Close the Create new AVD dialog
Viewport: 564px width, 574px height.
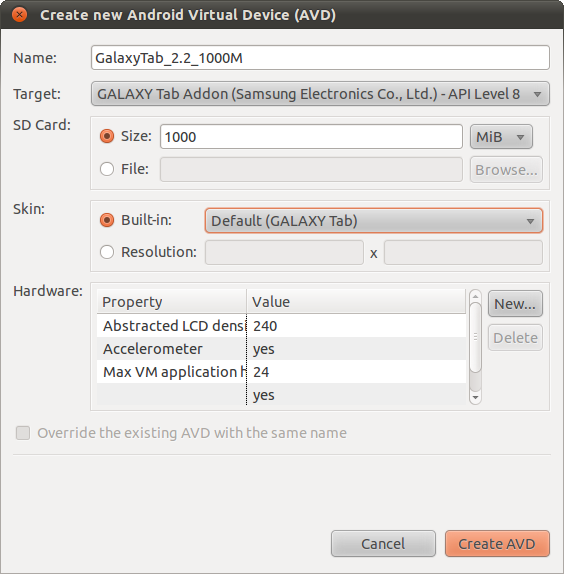(x=19, y=15)
